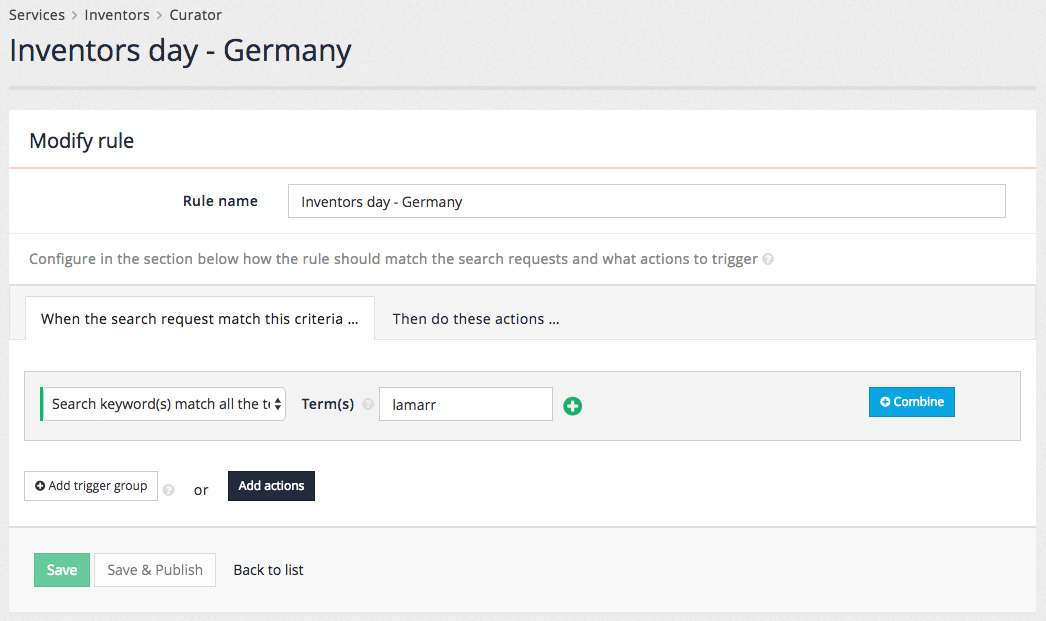The image size is (1046, 621).
Task: Click inside the Term(s) field containing lamarr
Action: click(x=465, y=404)
